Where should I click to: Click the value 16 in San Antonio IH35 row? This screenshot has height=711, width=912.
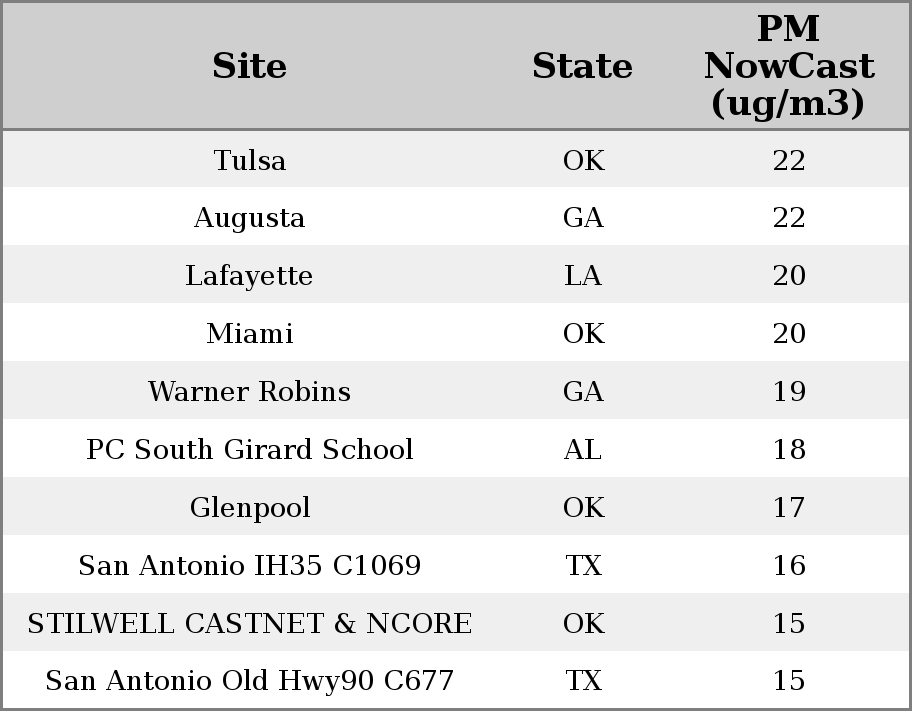pyautogui.click(x=789, y=565)
